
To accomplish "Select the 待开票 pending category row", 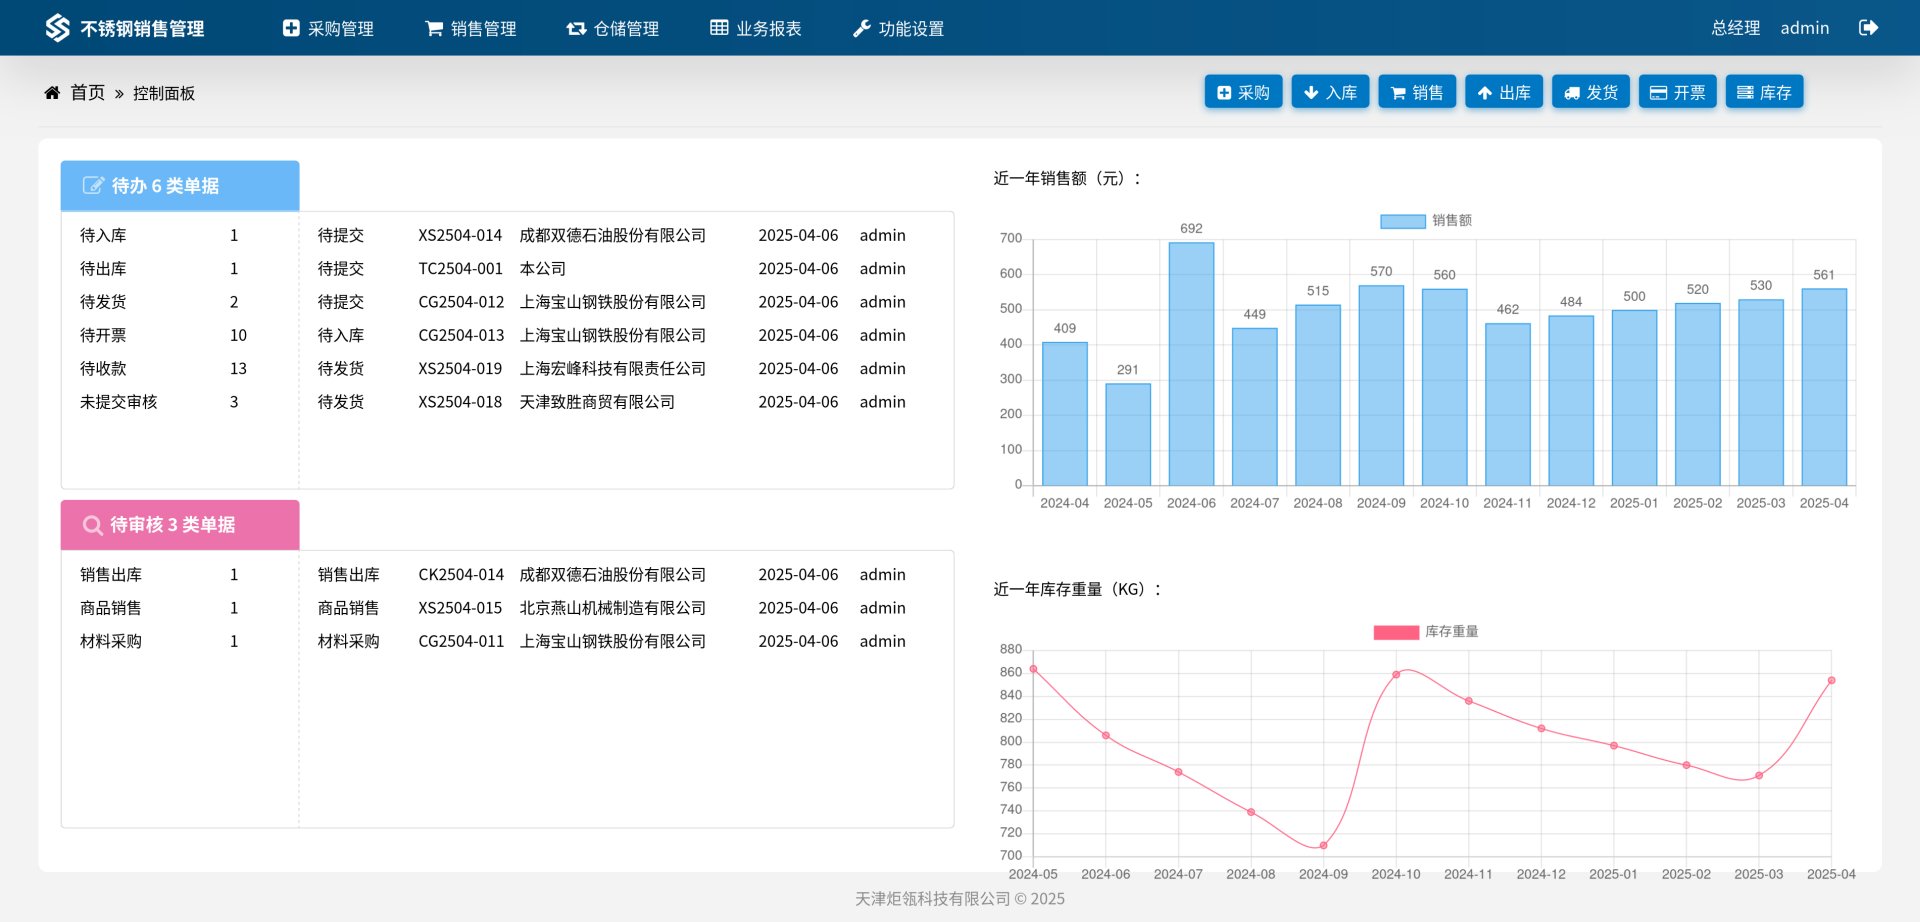I will click(103, 335).
